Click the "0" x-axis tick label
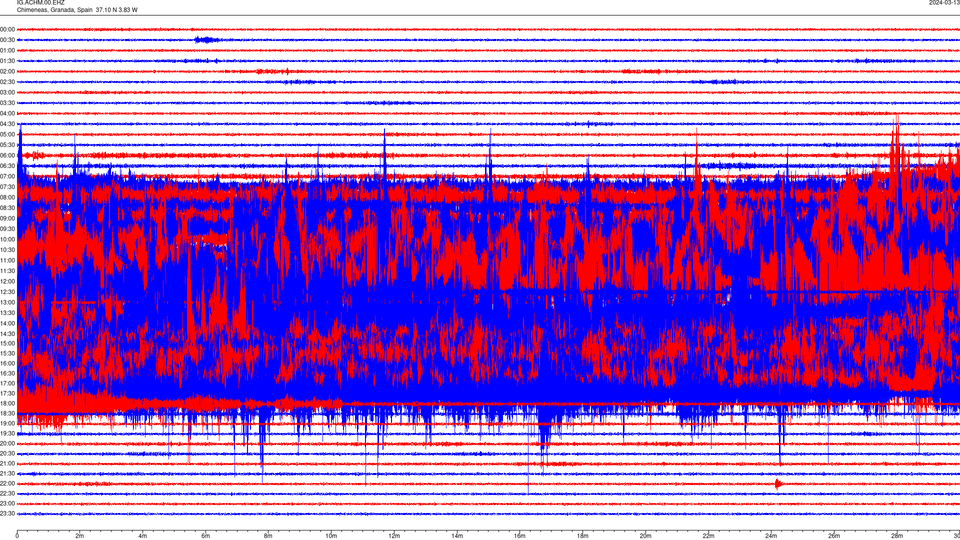 [x=17, y=536]
